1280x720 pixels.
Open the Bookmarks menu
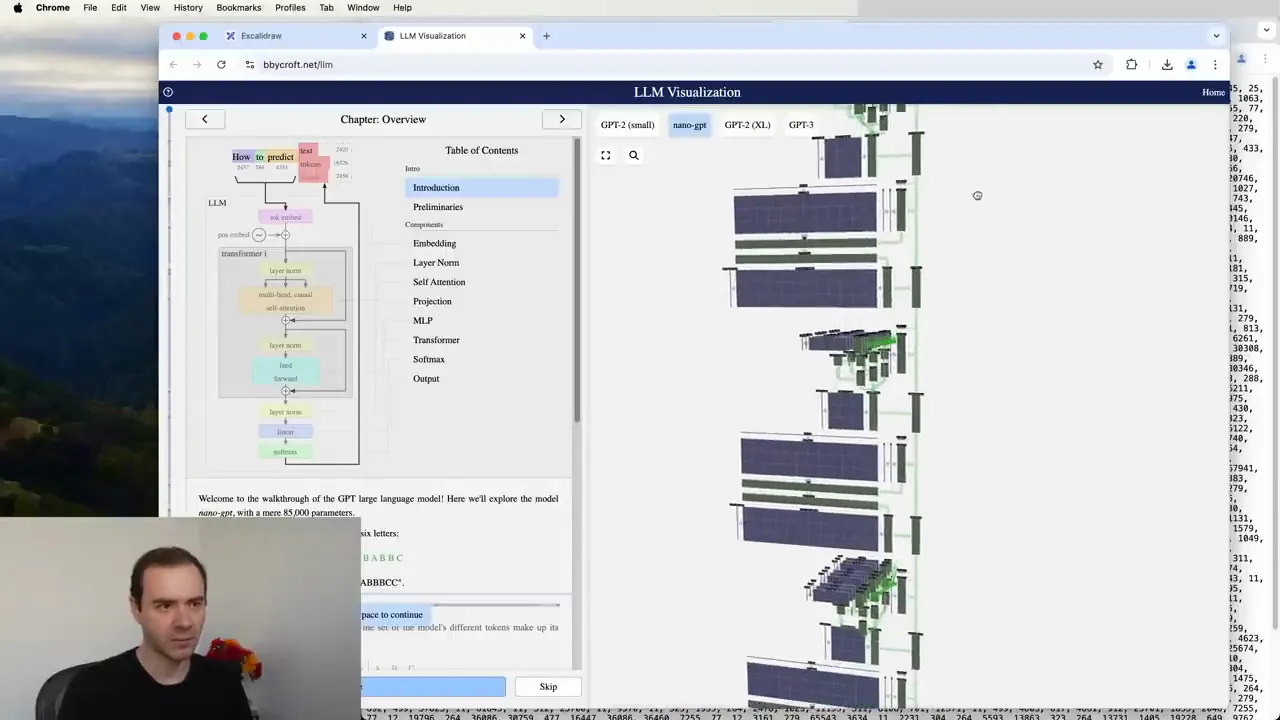point(239,7)
